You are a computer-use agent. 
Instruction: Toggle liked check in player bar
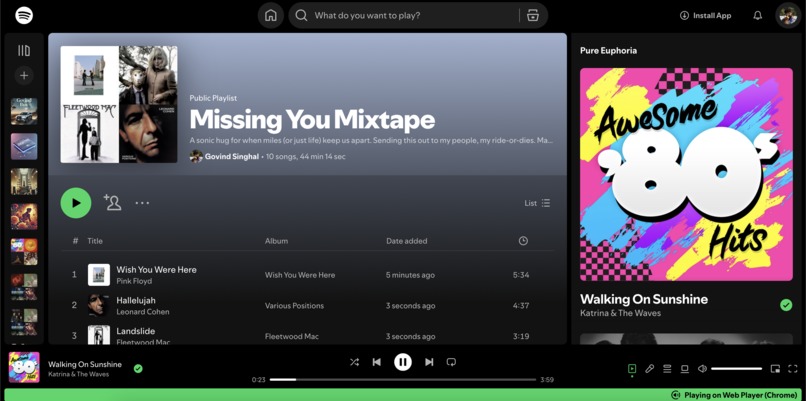pyautogui.click(x=138, y=369)
